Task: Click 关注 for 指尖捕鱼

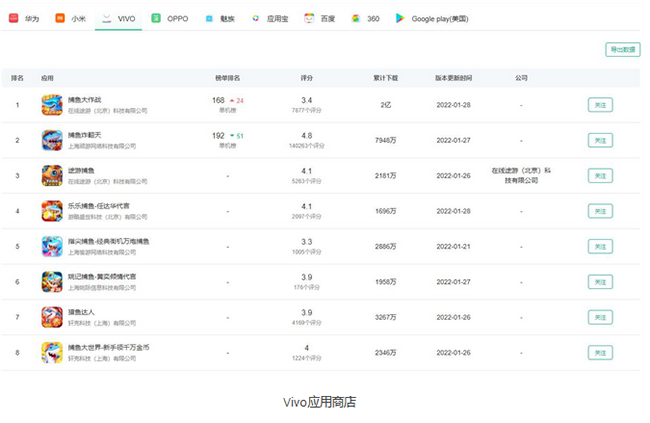Action: point(600,247)
